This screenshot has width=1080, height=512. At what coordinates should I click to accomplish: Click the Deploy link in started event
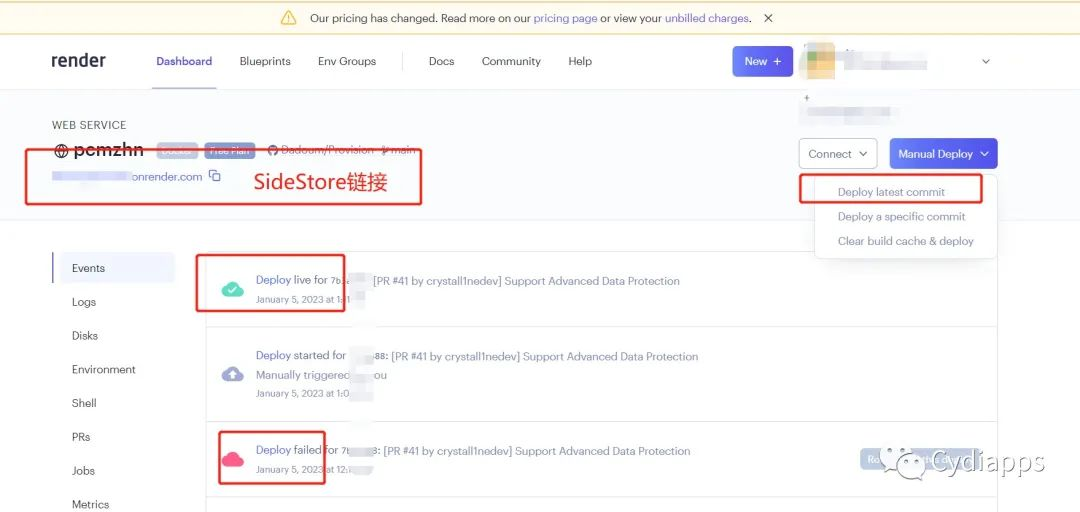[x=273, y=356]
